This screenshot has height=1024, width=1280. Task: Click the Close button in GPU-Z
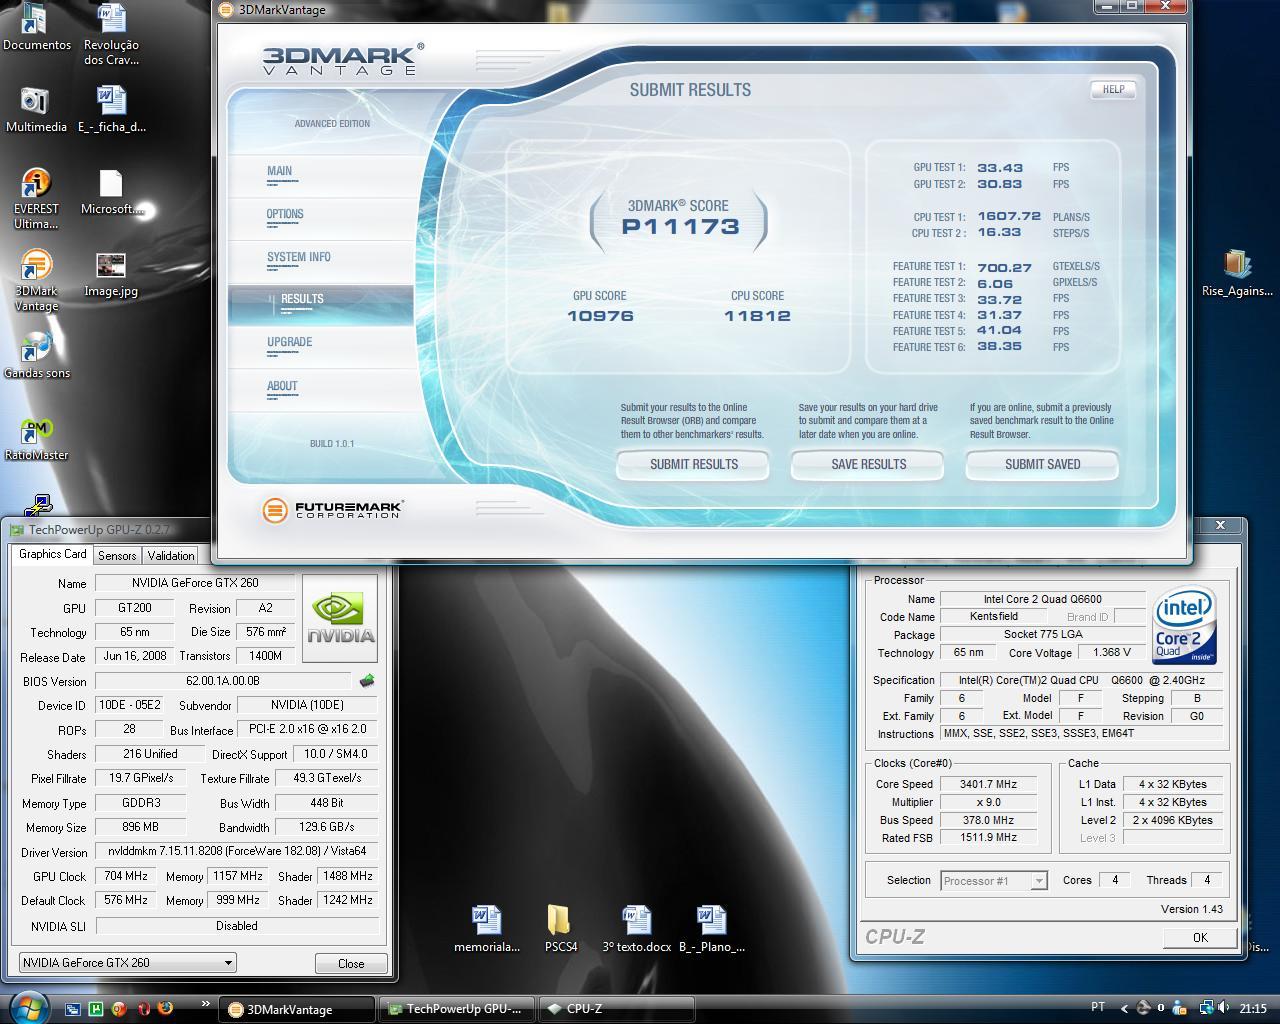tap(351, 964)
